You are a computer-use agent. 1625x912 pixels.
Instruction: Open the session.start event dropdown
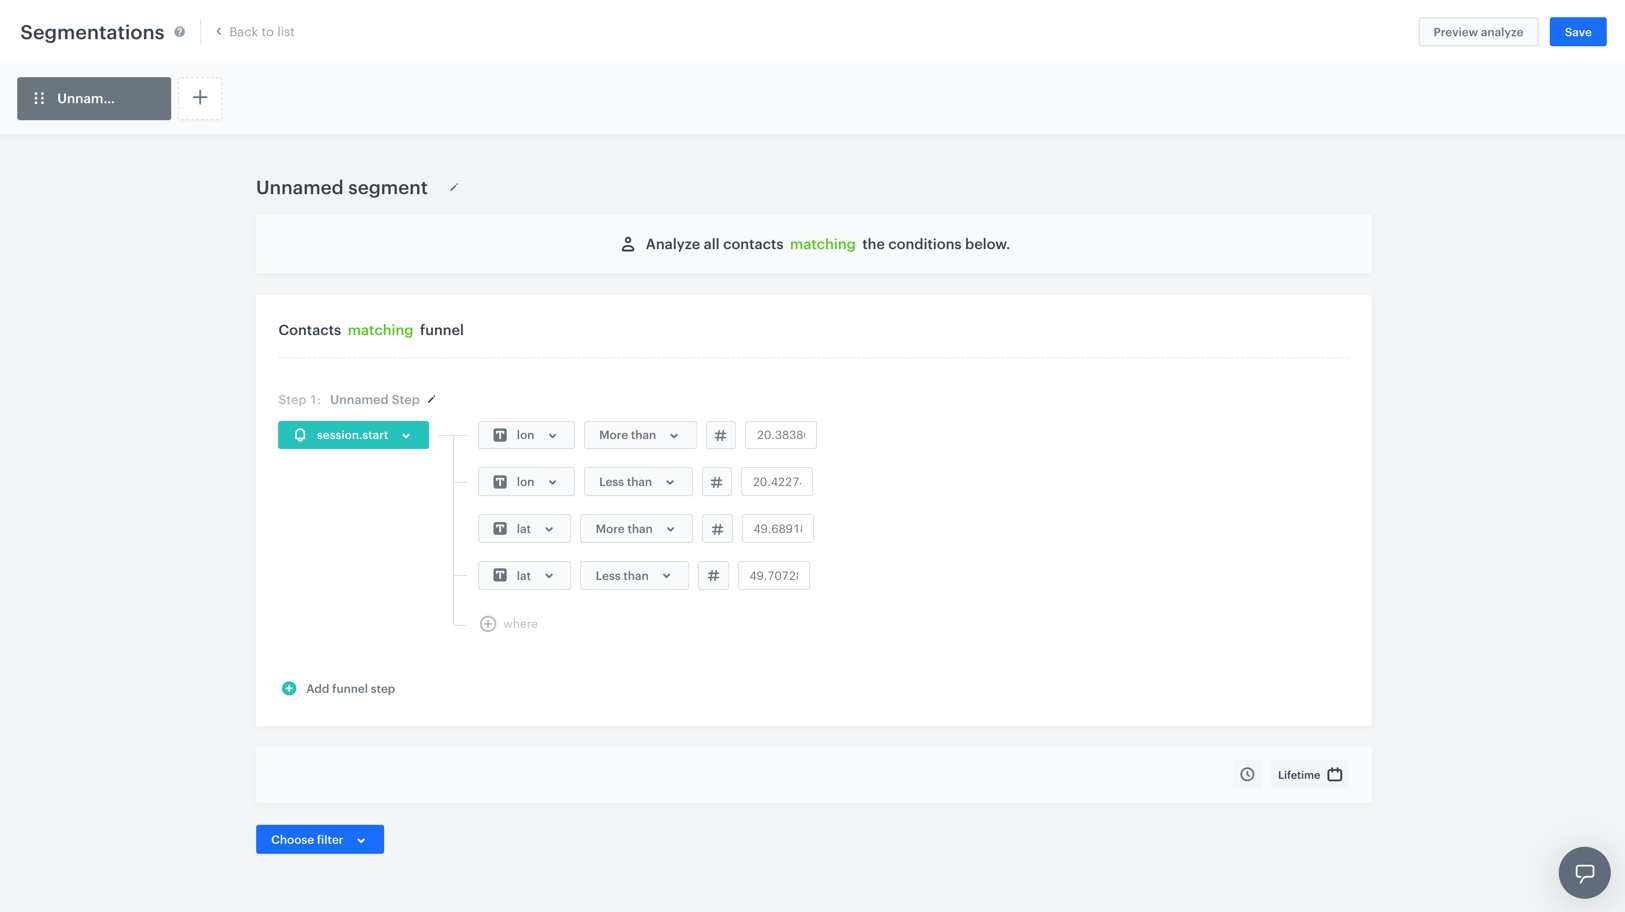click(x=353, y=435)
